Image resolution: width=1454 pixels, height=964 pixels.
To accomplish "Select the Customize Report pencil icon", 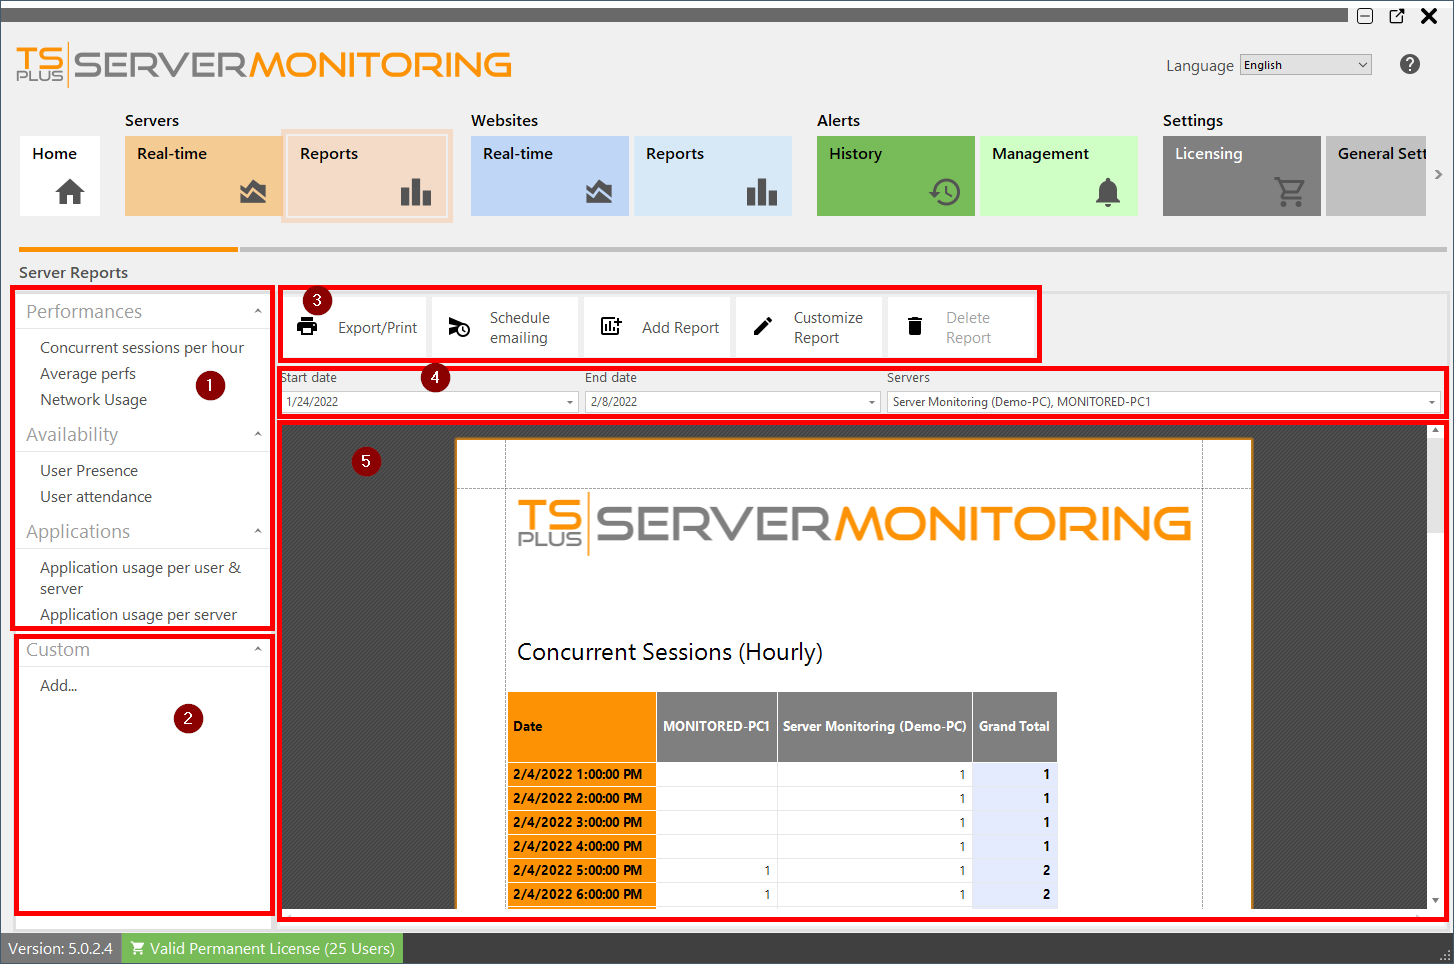I will pos(763,326).
